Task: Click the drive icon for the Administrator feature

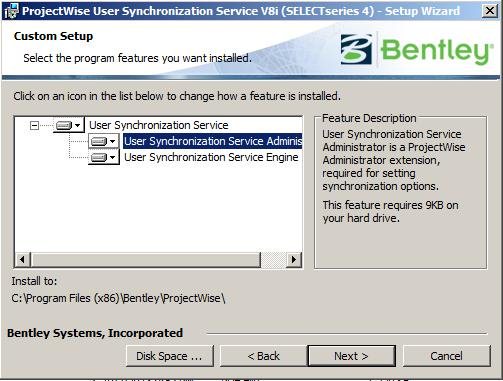Action: (99, 141)
